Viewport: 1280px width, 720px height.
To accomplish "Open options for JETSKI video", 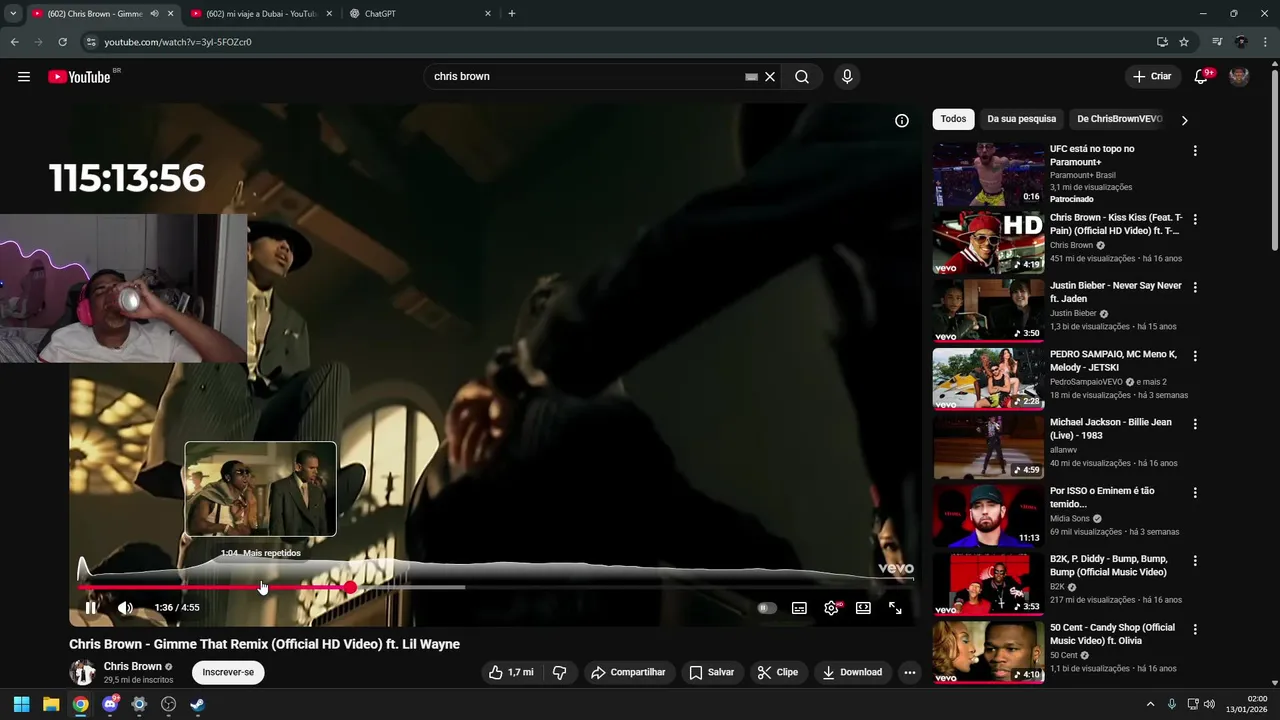I will click(1194, 356).
